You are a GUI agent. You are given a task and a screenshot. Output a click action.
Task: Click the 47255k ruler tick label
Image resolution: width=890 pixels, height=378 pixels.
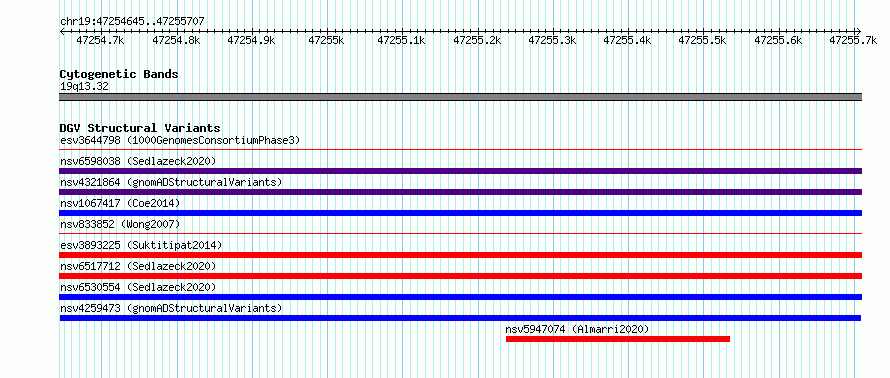[326, 40]
